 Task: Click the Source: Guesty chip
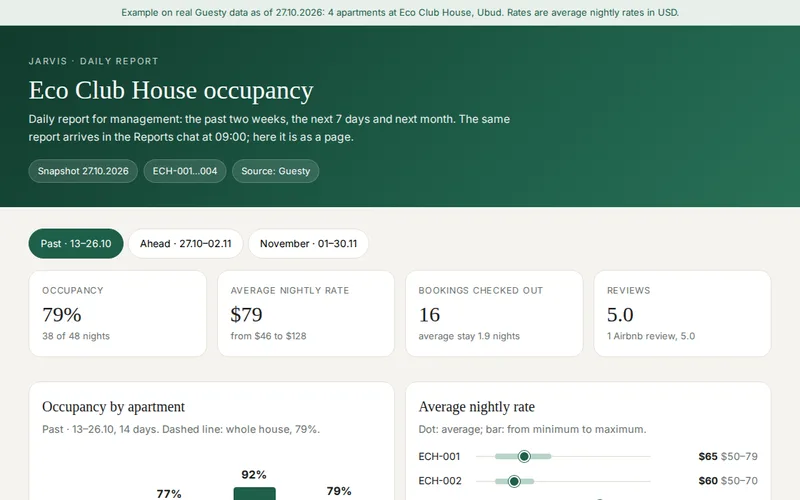click(276, 171)
